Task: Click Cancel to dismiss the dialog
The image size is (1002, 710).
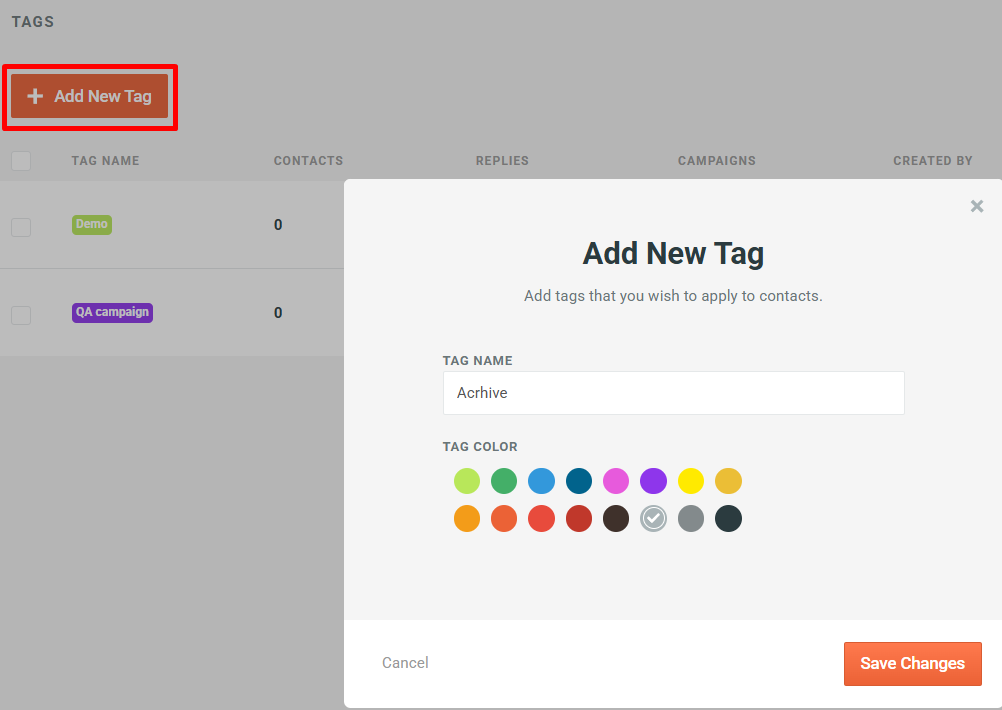Action: [x=404, y=662]
